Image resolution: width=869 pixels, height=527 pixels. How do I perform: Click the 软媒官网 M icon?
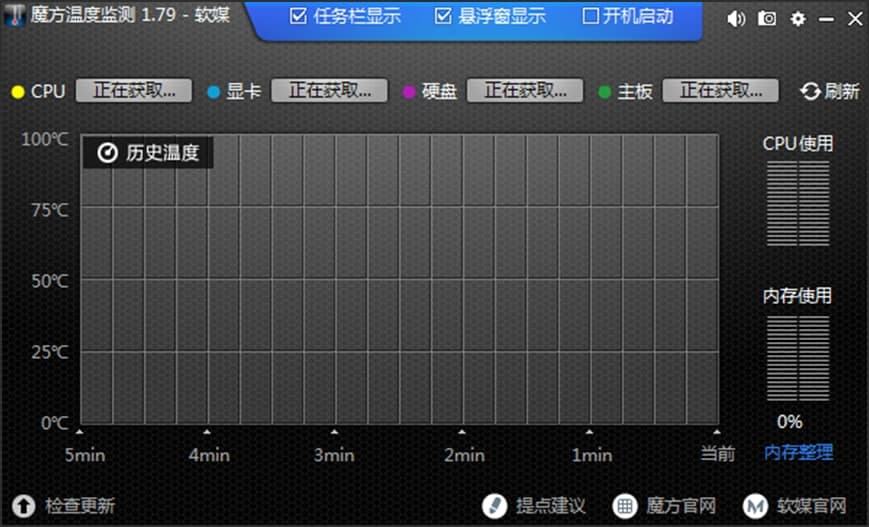pos(755,505)
